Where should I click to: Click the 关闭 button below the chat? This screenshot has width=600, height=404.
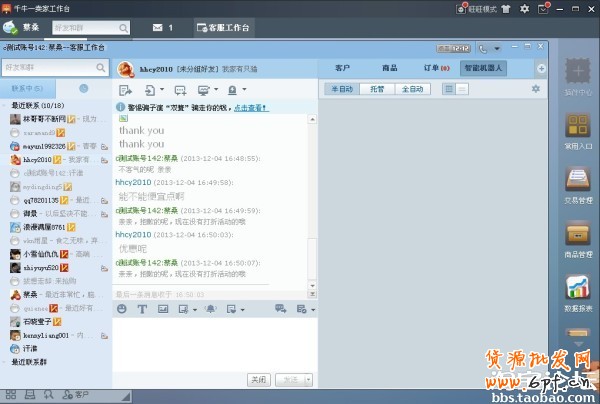(258, 380)
